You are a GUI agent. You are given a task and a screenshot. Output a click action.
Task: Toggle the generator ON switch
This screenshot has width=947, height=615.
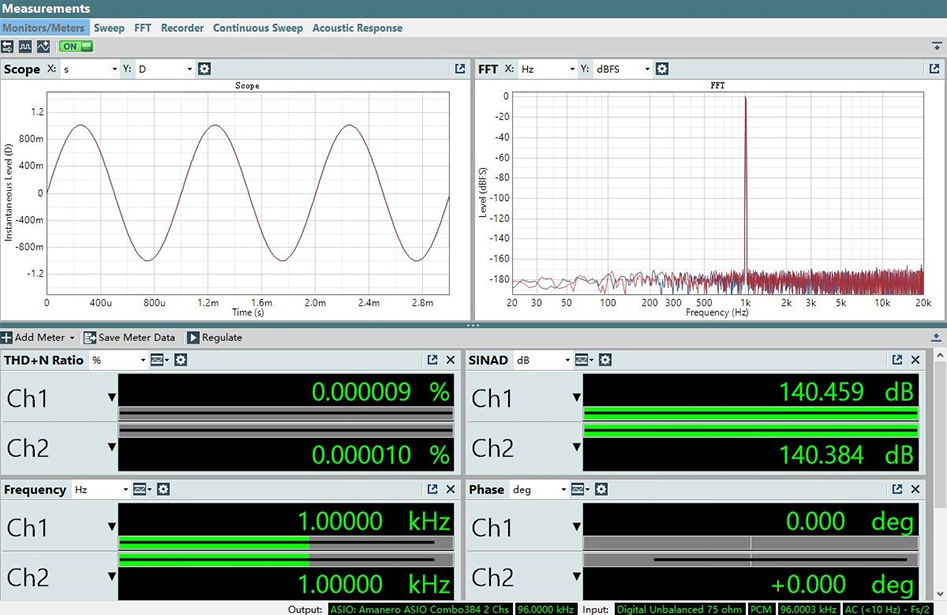(x=76, y=46)
